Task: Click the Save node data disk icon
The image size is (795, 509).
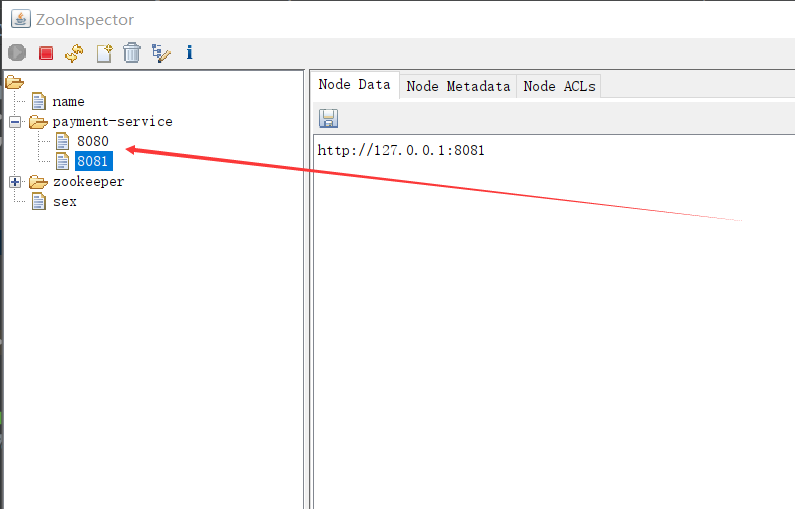Action: [329, 118]
